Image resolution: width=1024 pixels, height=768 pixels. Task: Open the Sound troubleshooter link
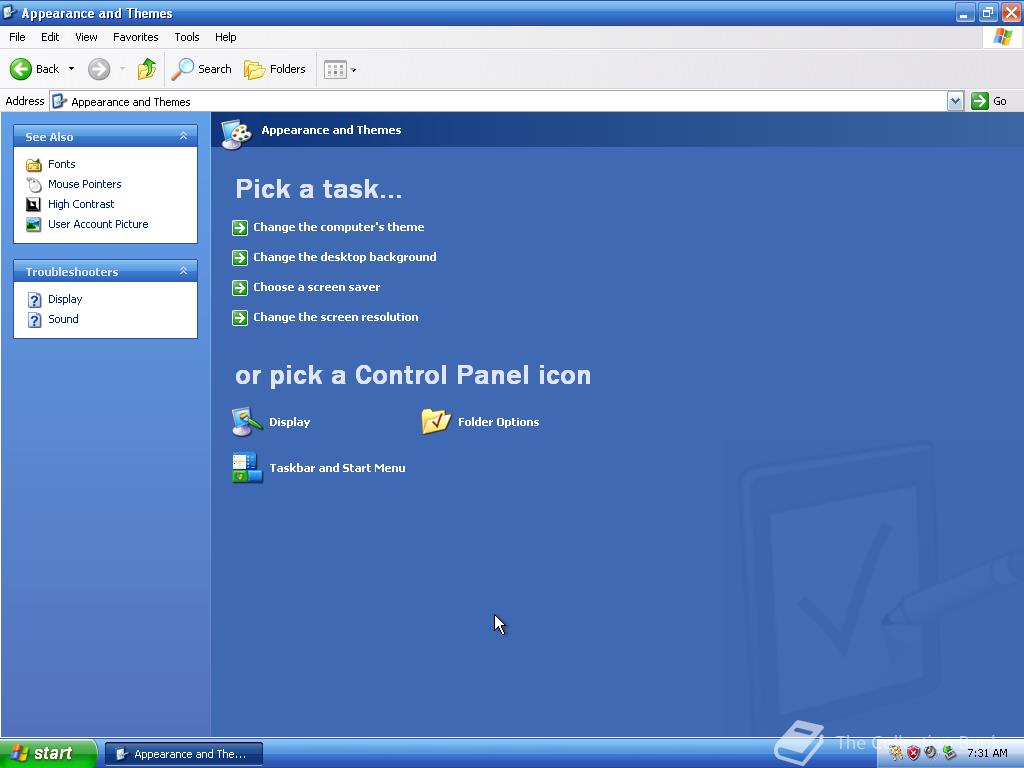point(63,319)
